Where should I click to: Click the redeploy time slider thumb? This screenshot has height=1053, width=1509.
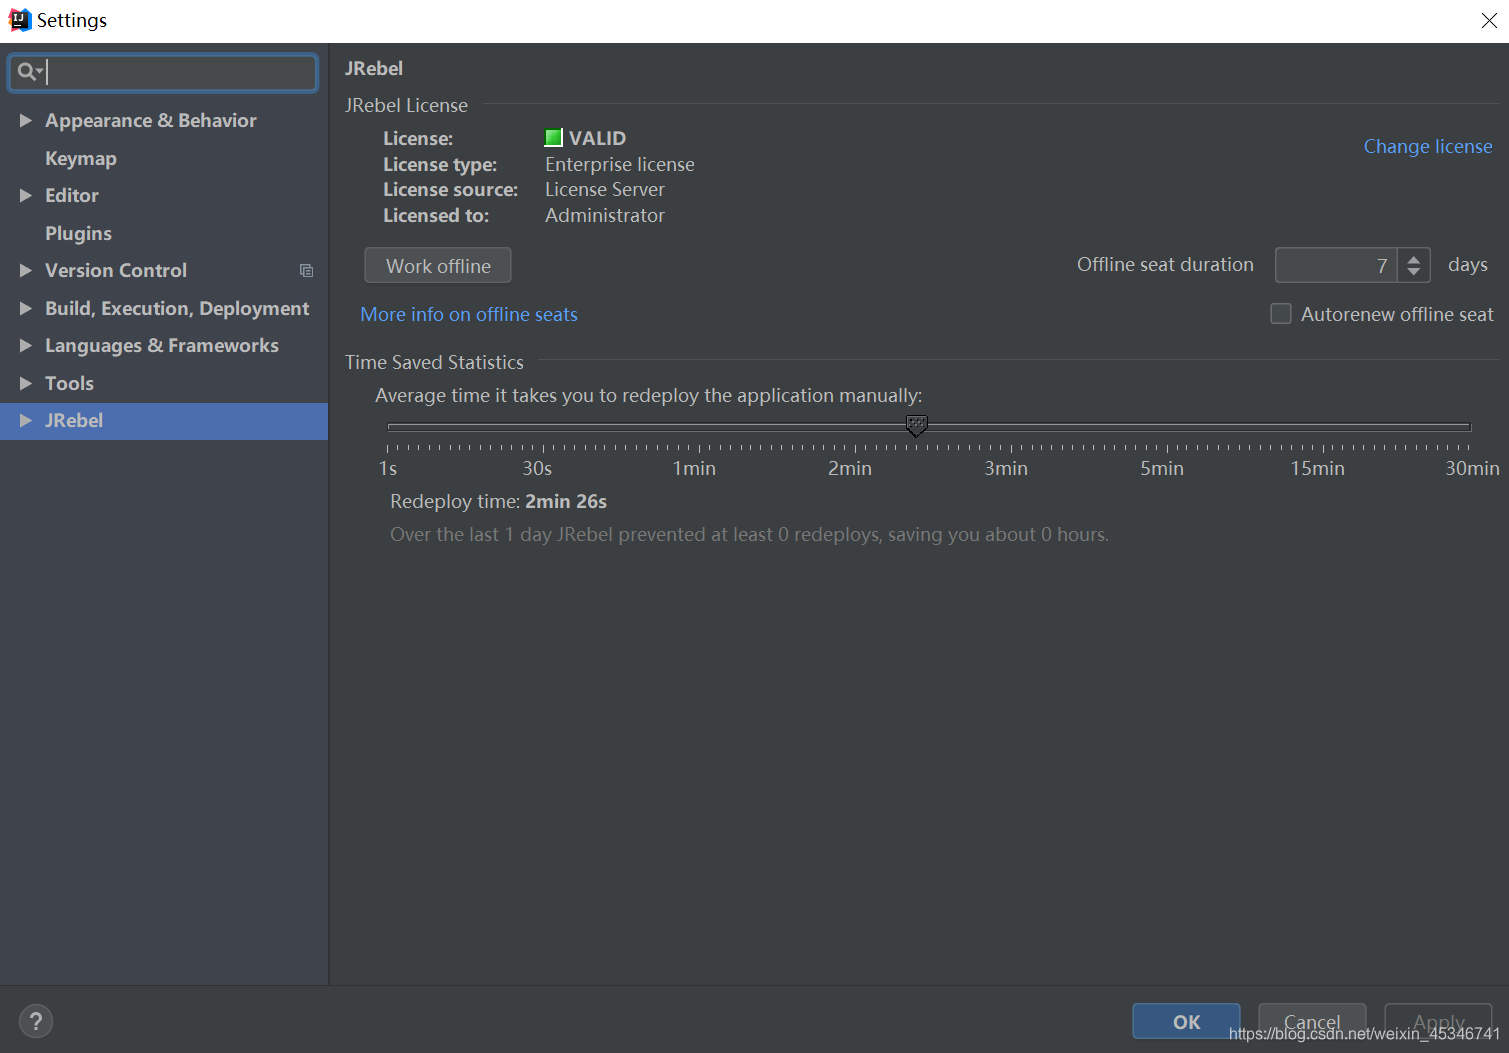916,426
